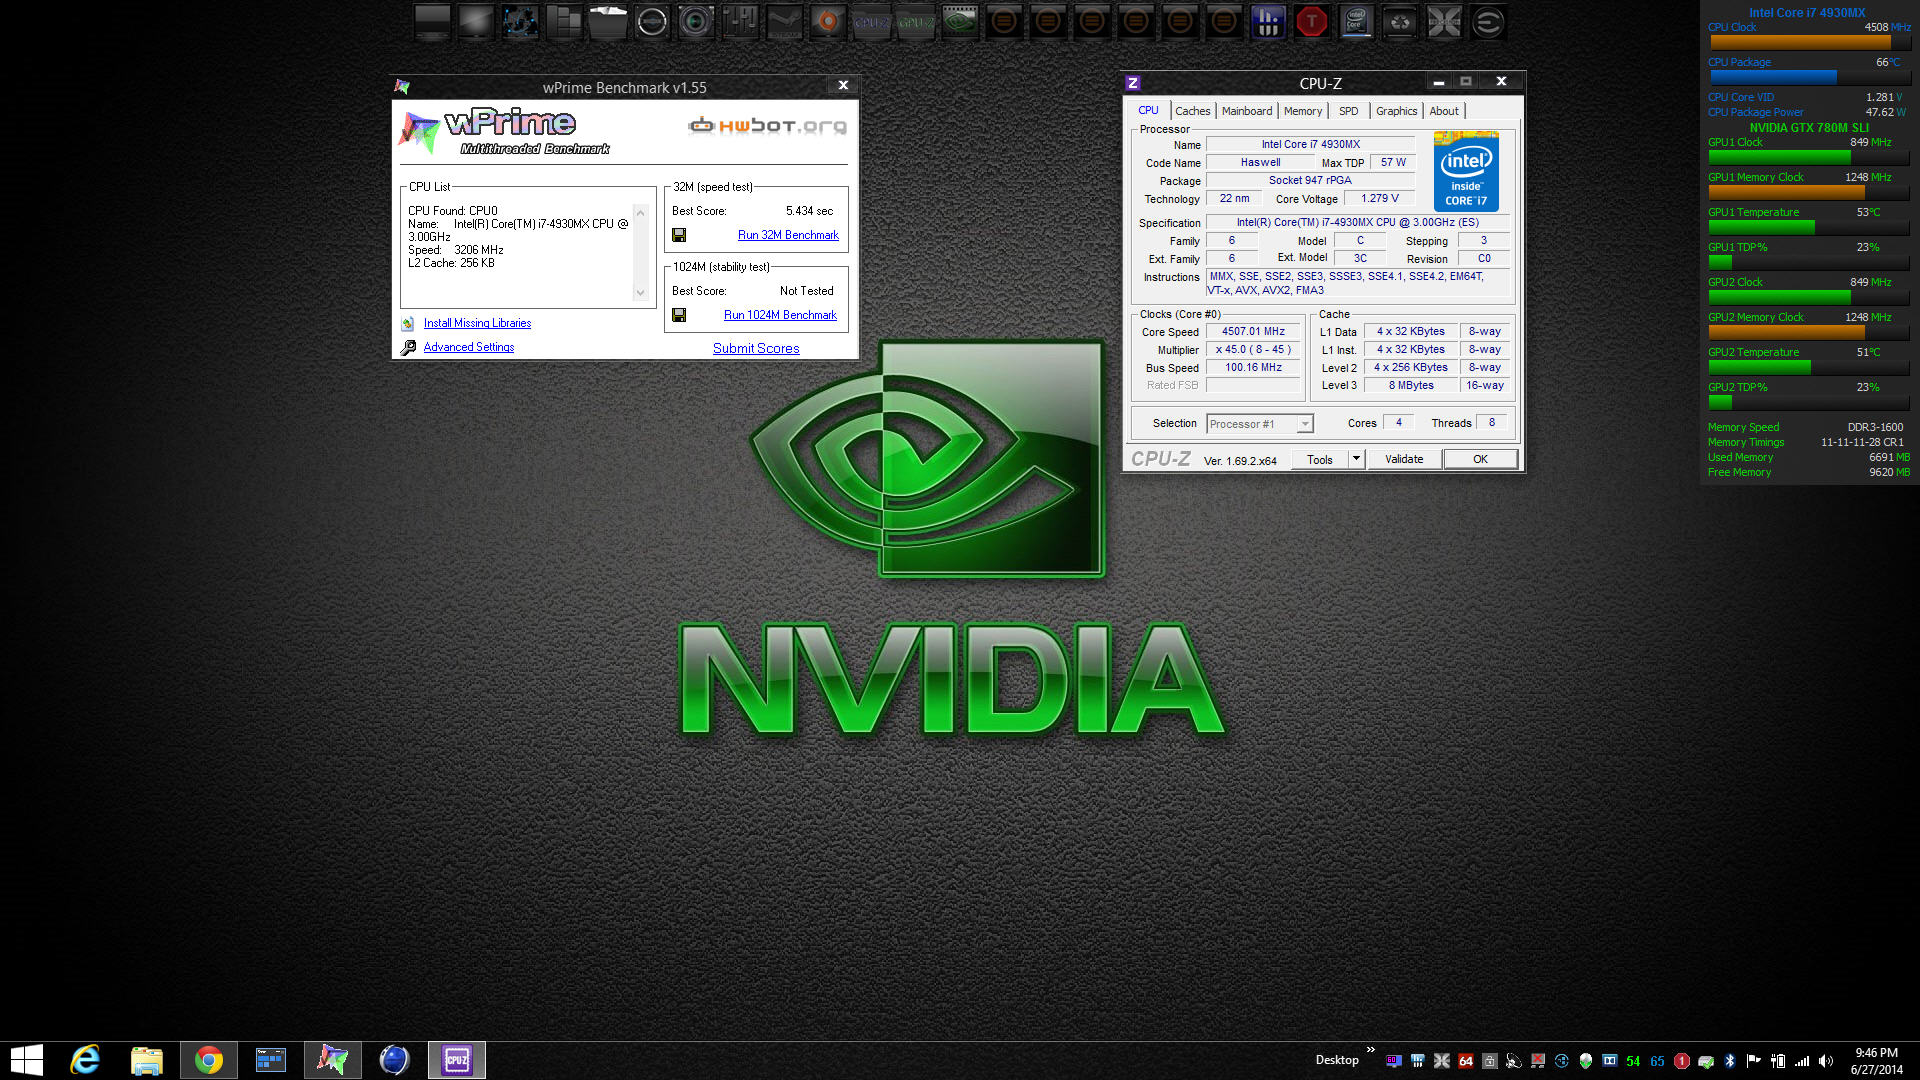Click the Specification field in CPU-Z
Screen dimensions: 1920x1080
pos(1358,222)
